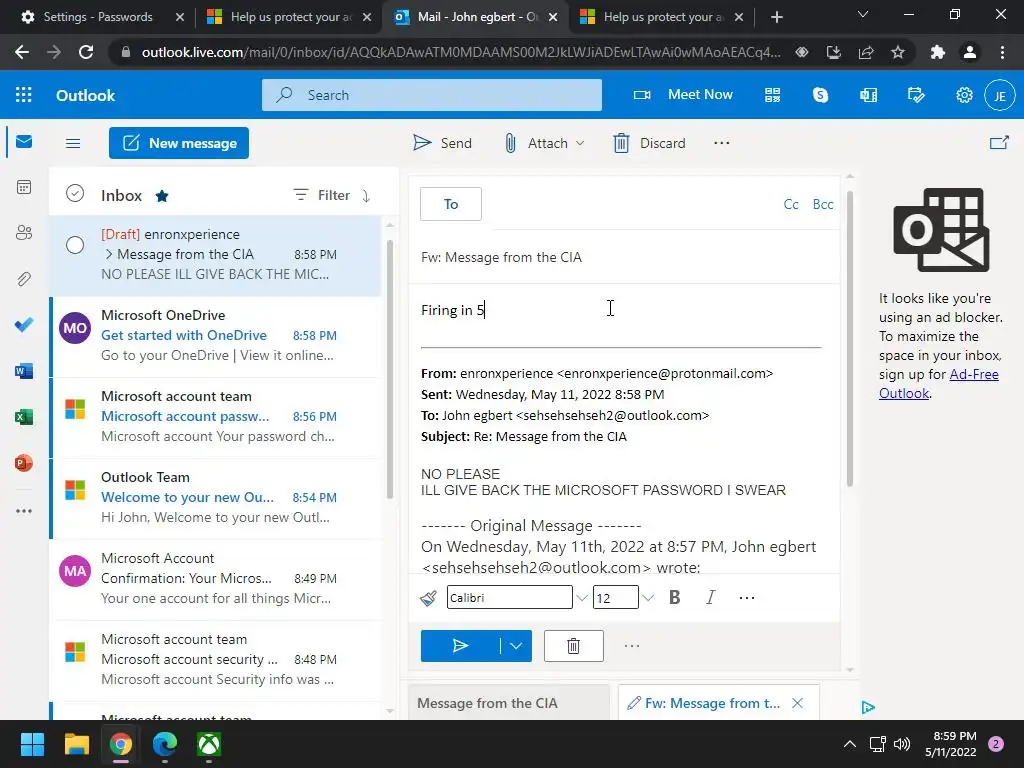The width and height of the screenshot is (1024, 768).
Task: Close the Fw: Message draft tab
Action: pyautogui.click(x=797, y=703)
